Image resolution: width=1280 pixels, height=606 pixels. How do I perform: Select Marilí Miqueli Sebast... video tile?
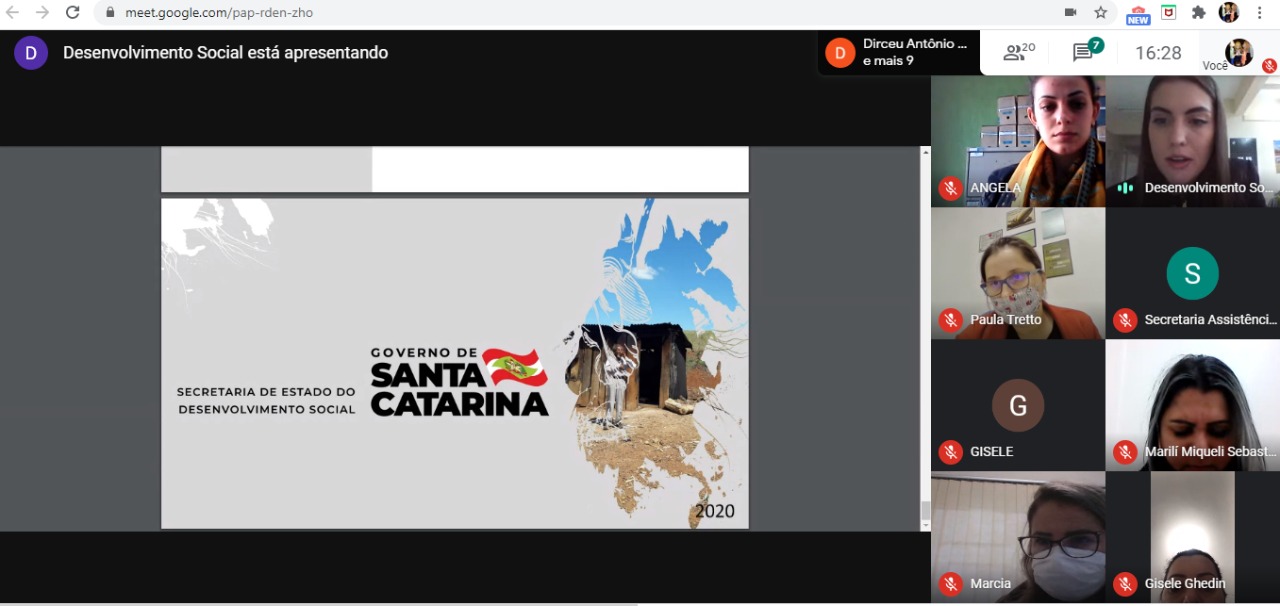[1193, 405]
